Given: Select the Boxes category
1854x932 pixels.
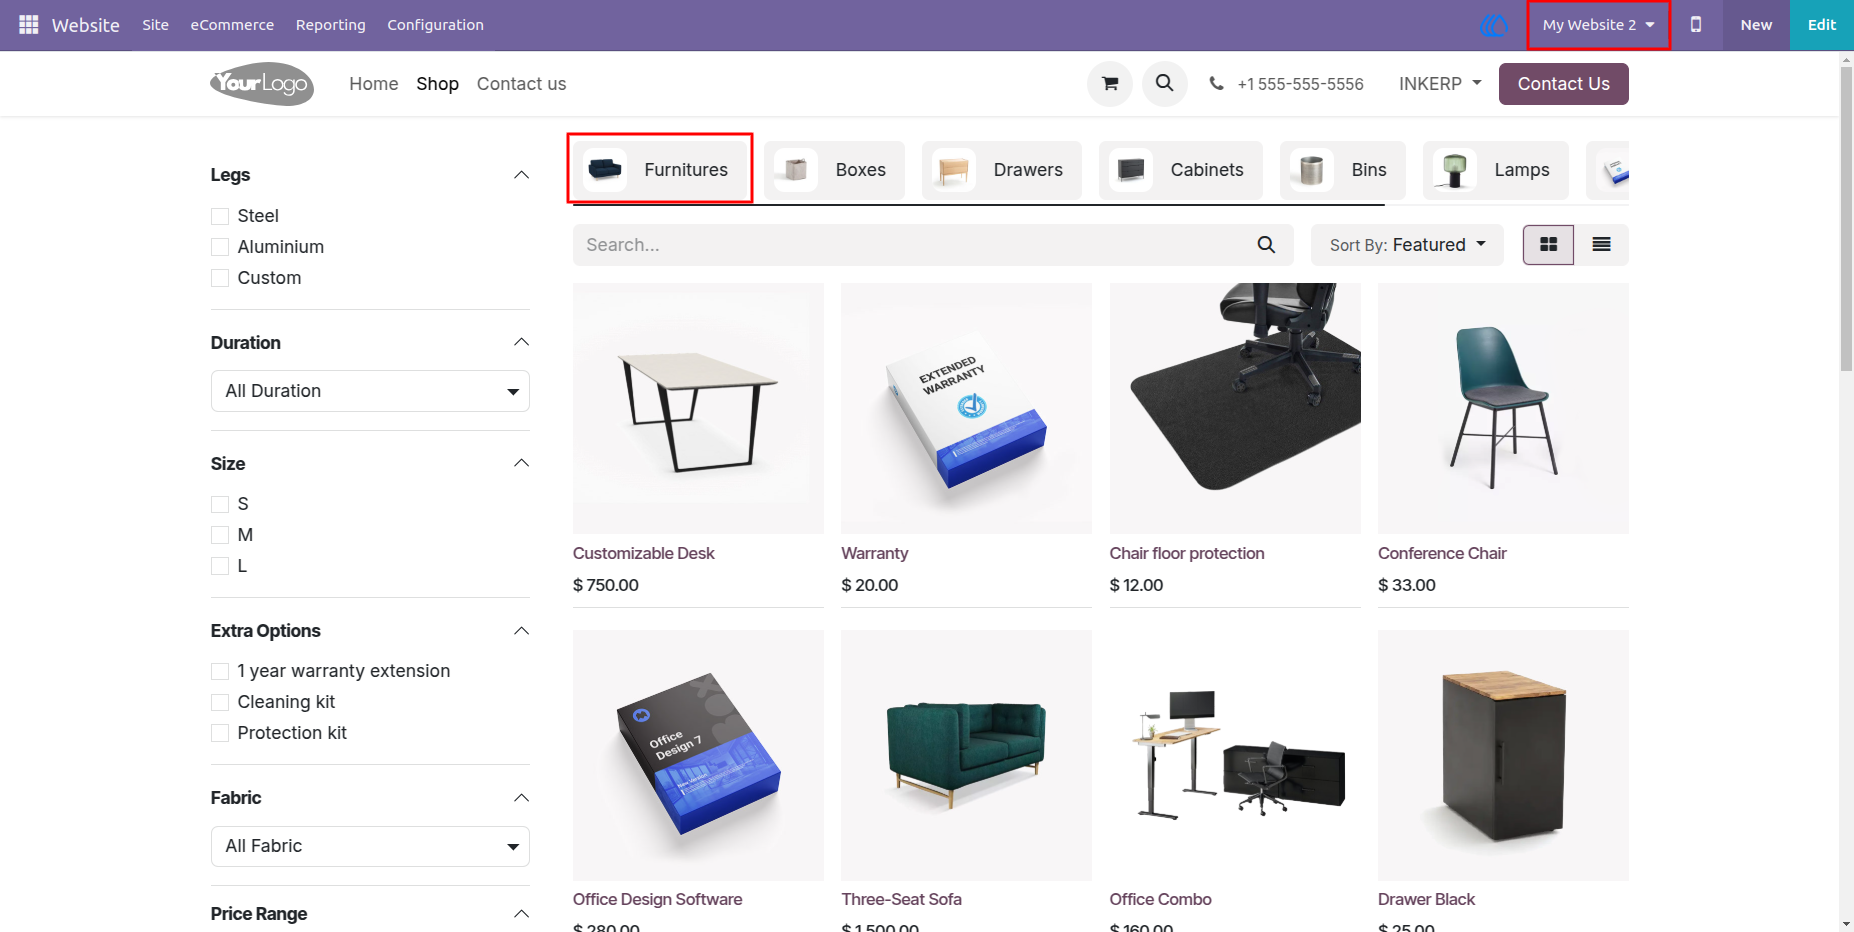Looking at the screenshot, I should click(834, 170).
